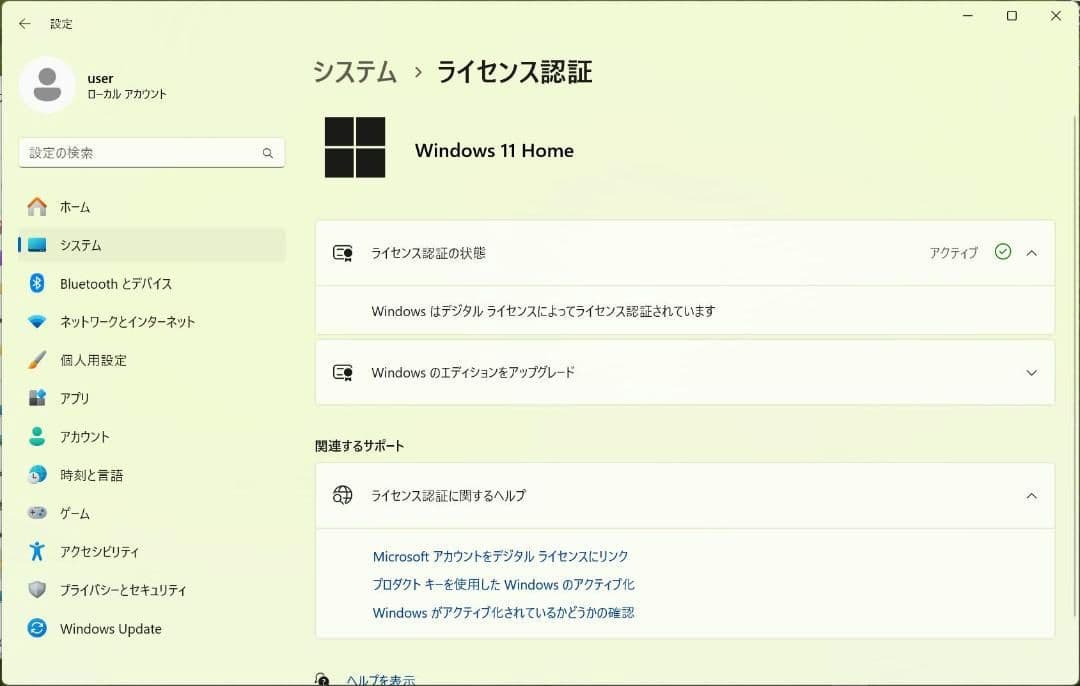Click the Windows 11 Home edition title
Viewport: 1080px width, 686px height.
[494, 150]
